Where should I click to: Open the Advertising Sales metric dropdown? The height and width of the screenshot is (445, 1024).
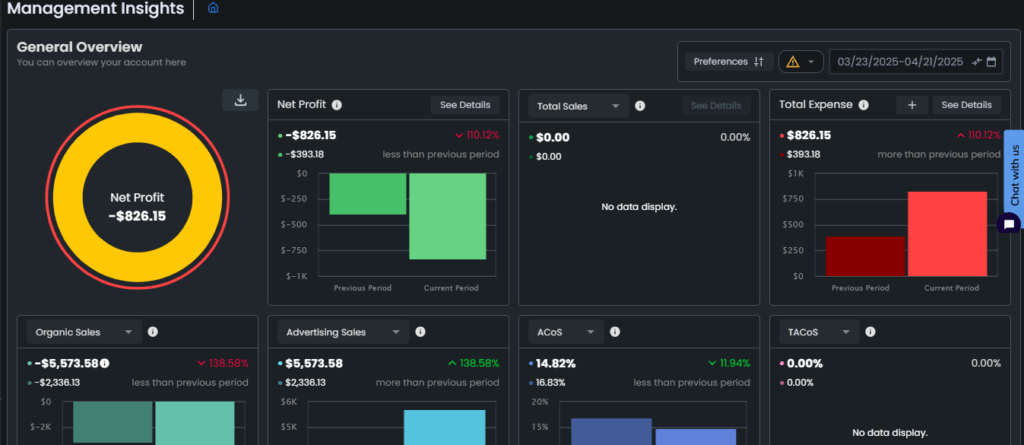point(344,332)
